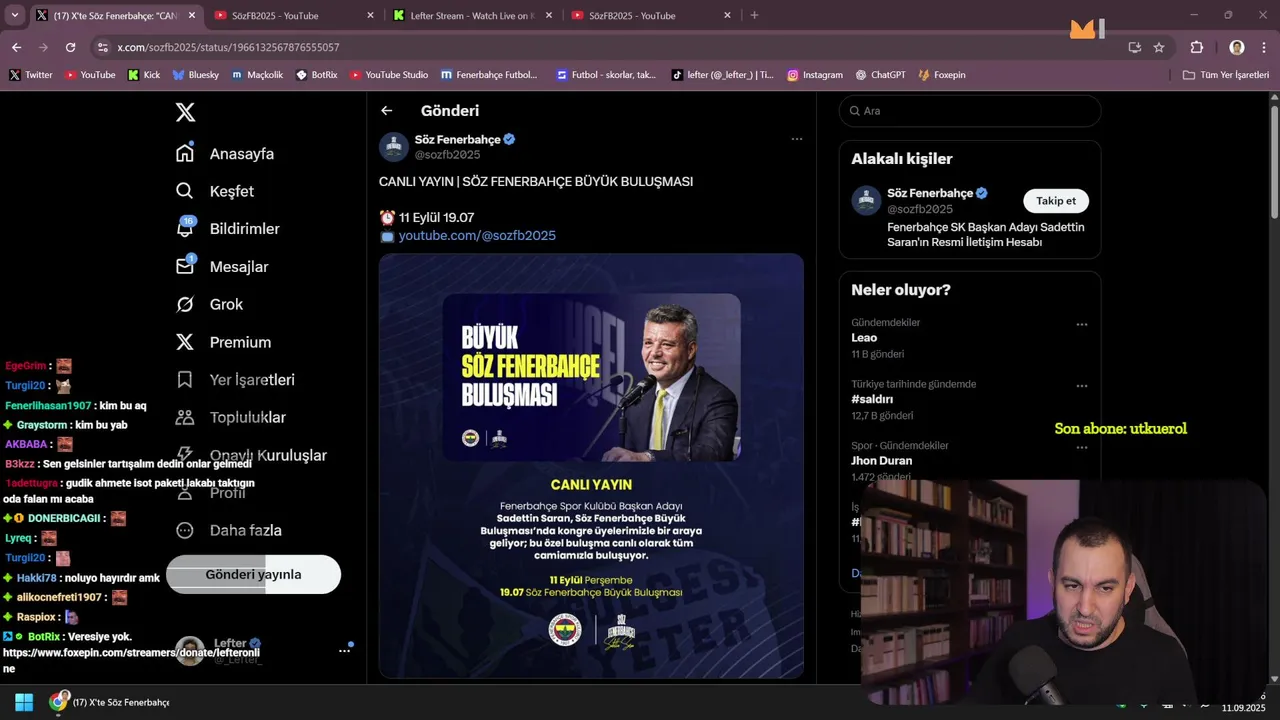1280x720 pixels.
Task: Open Fenerbahçe Futbol bookmark
Action: pyautogui.click(x=488, y=75)
